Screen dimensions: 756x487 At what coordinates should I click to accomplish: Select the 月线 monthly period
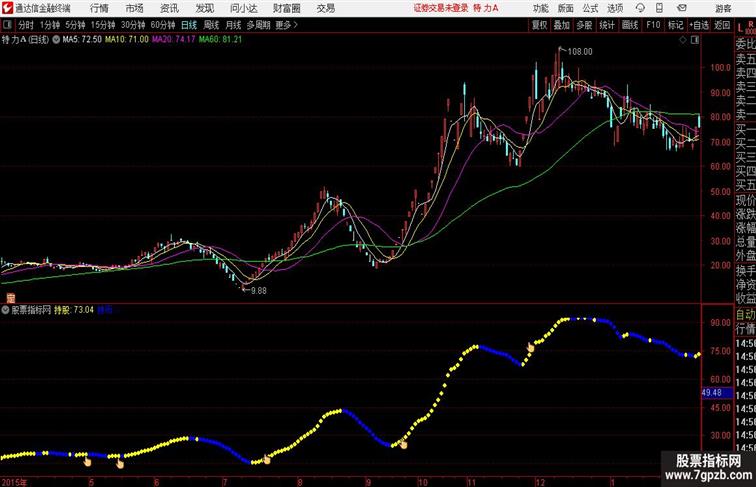pos(233,25)
